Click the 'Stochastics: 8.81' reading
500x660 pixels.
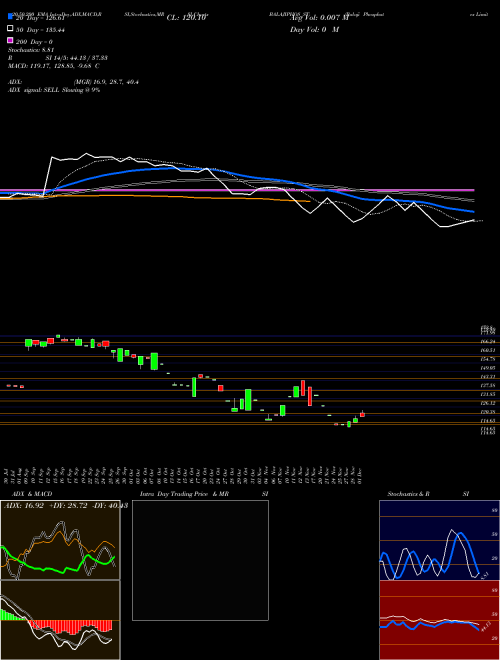tap(29, 50)
